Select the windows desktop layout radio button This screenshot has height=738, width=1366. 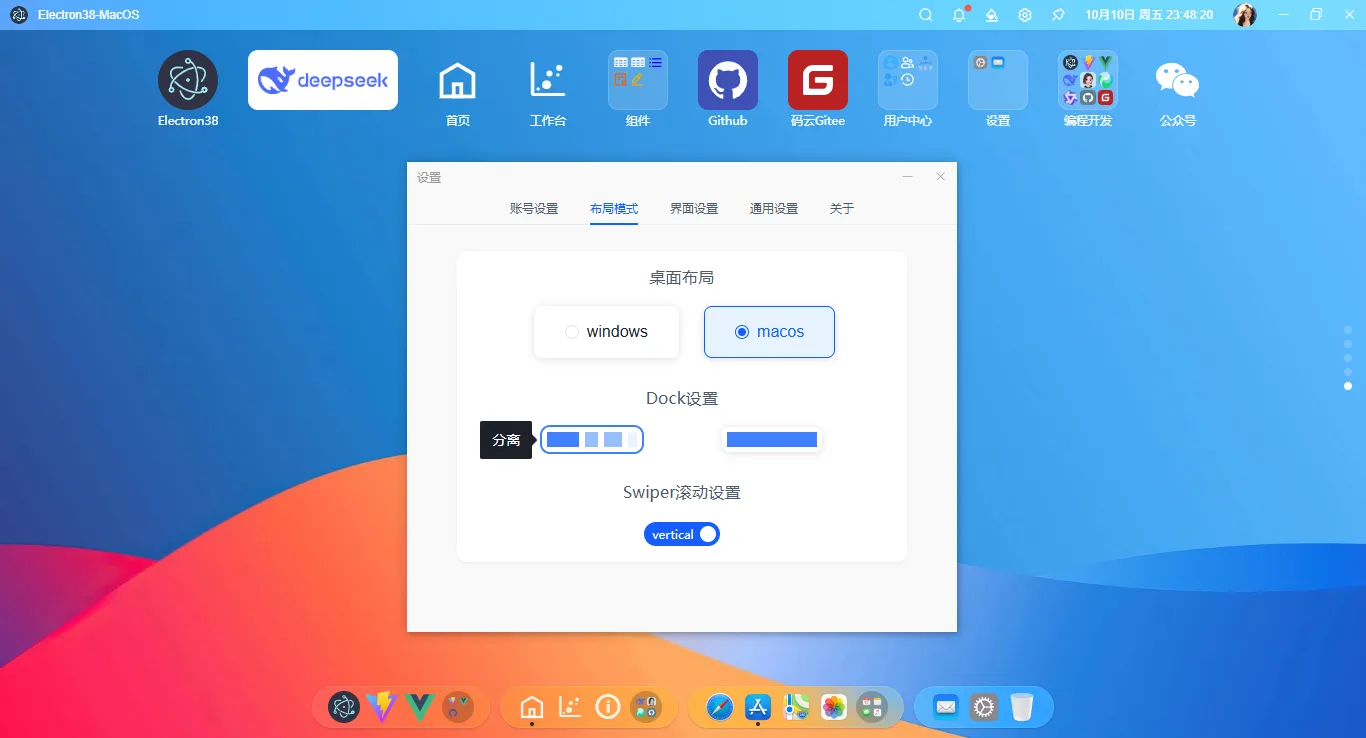pos(571,331)
